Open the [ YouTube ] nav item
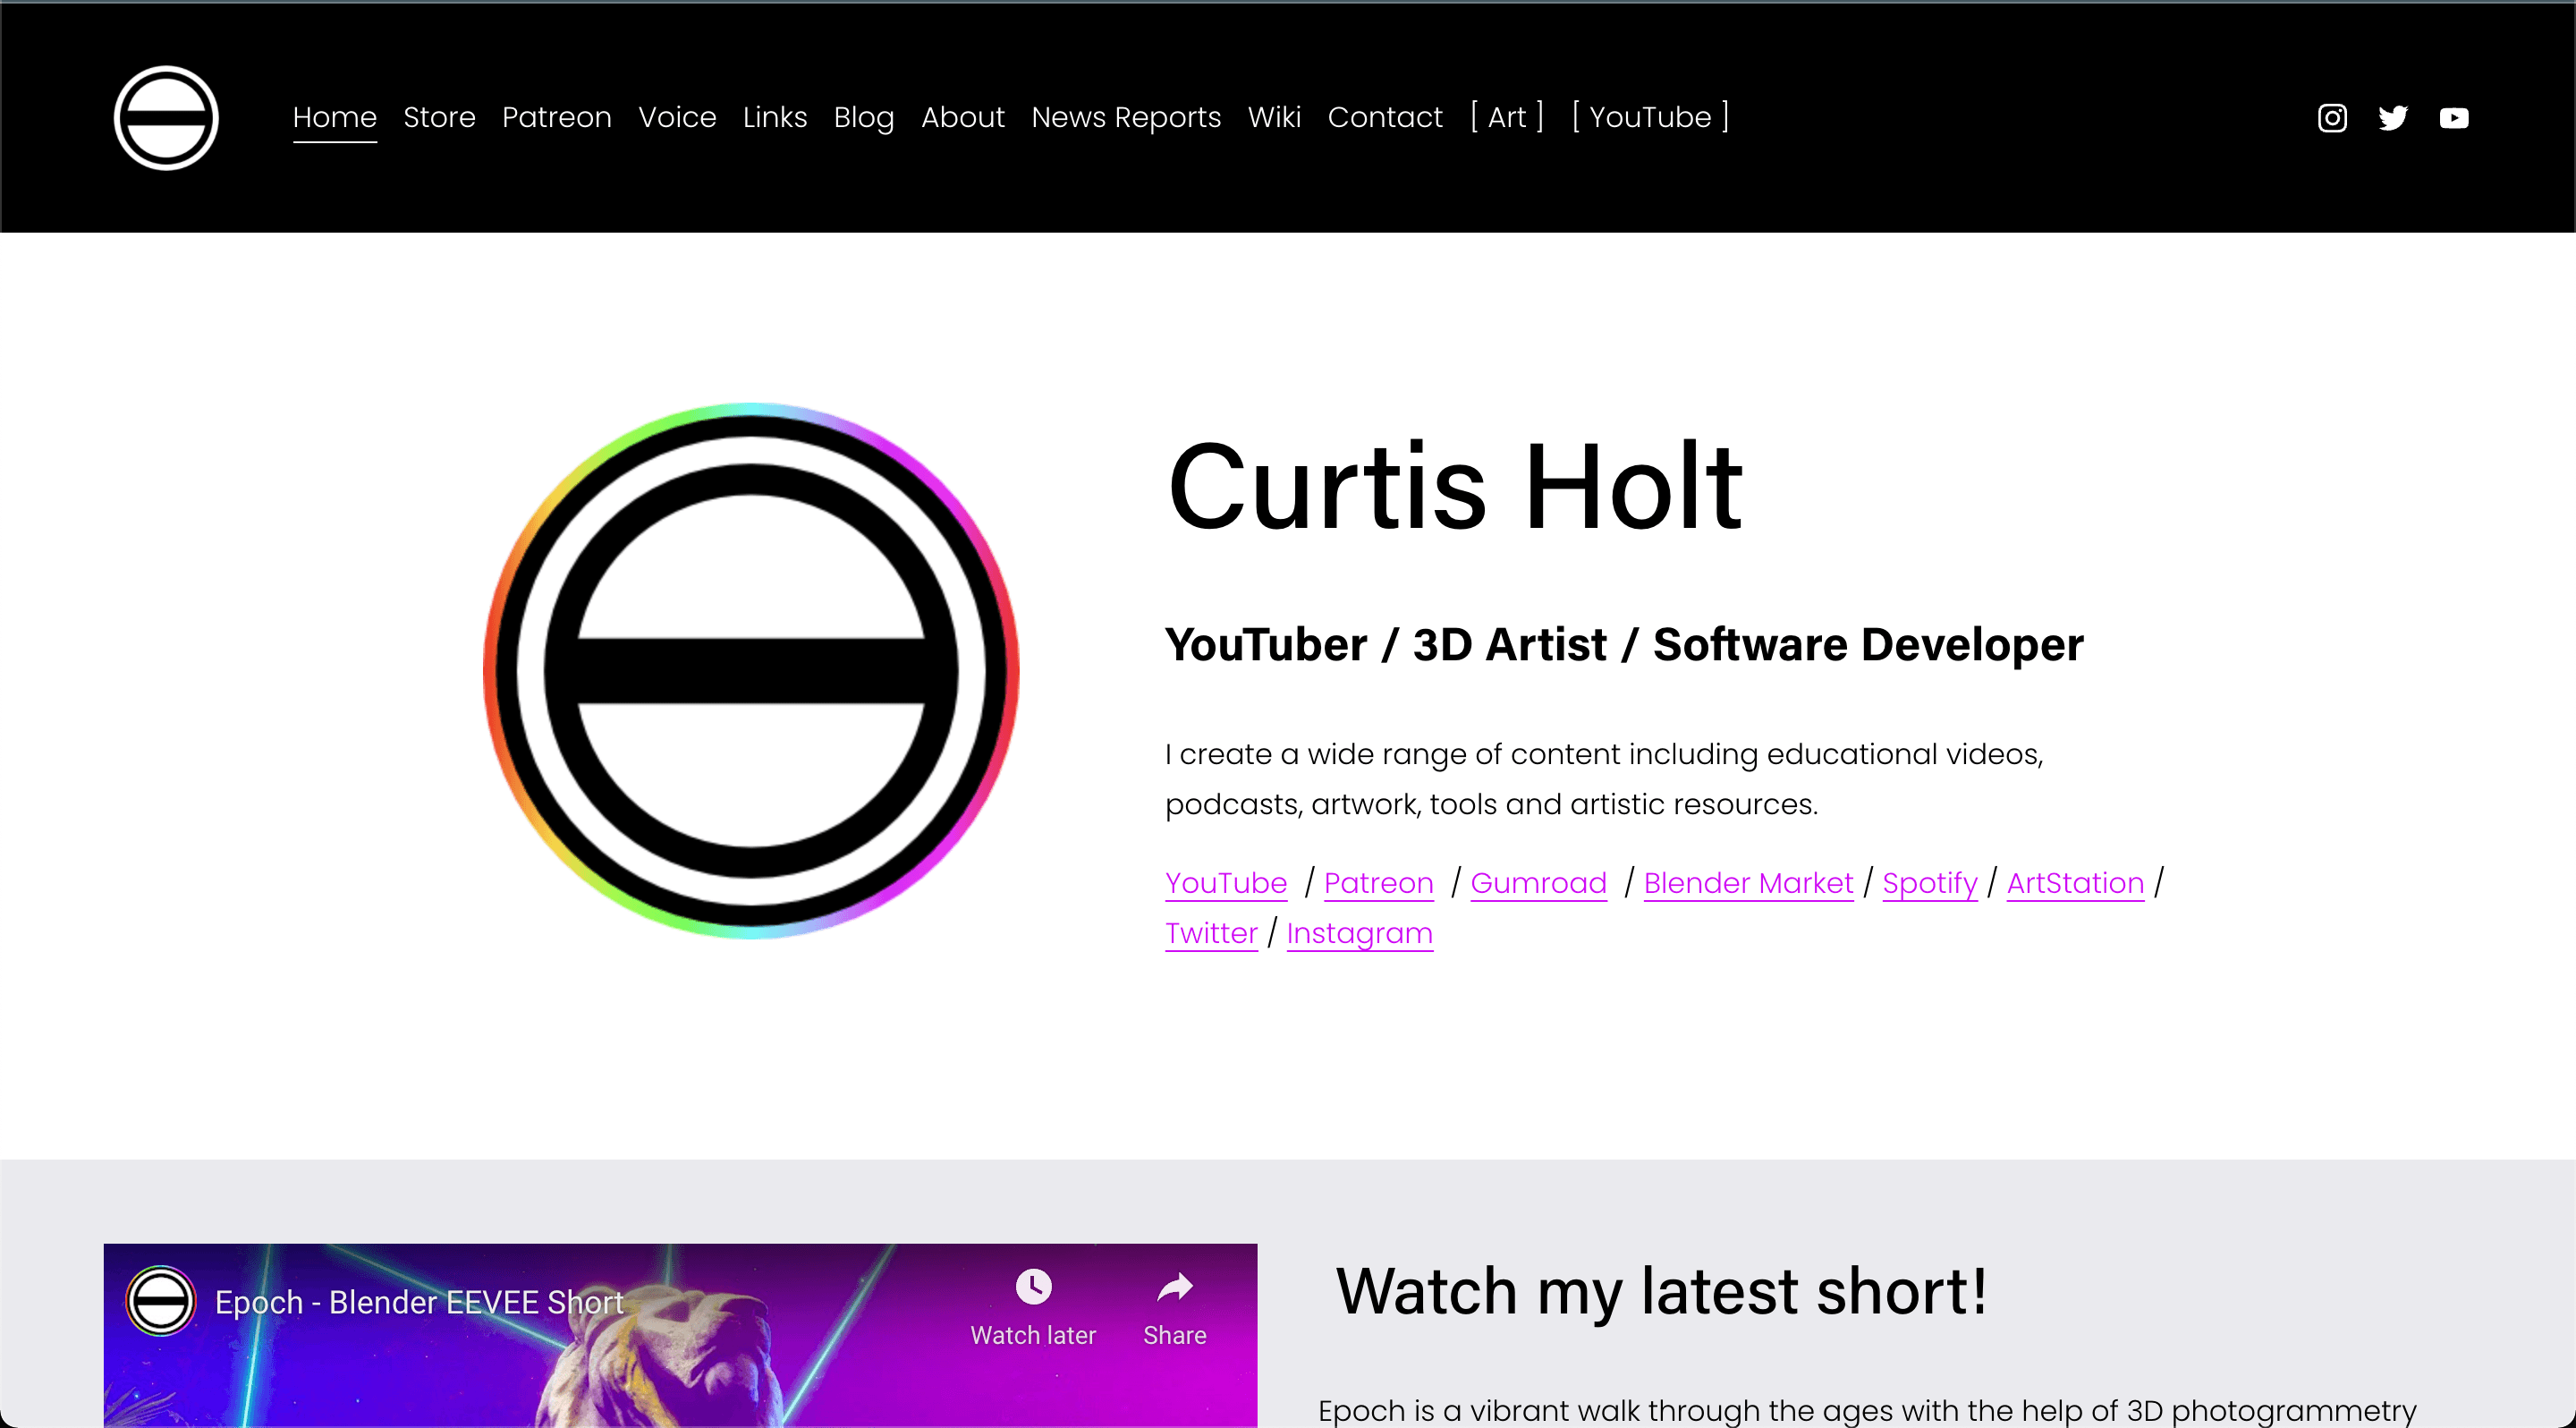Screen dimensions: 2576x1428 click(x=1650, y=117)
